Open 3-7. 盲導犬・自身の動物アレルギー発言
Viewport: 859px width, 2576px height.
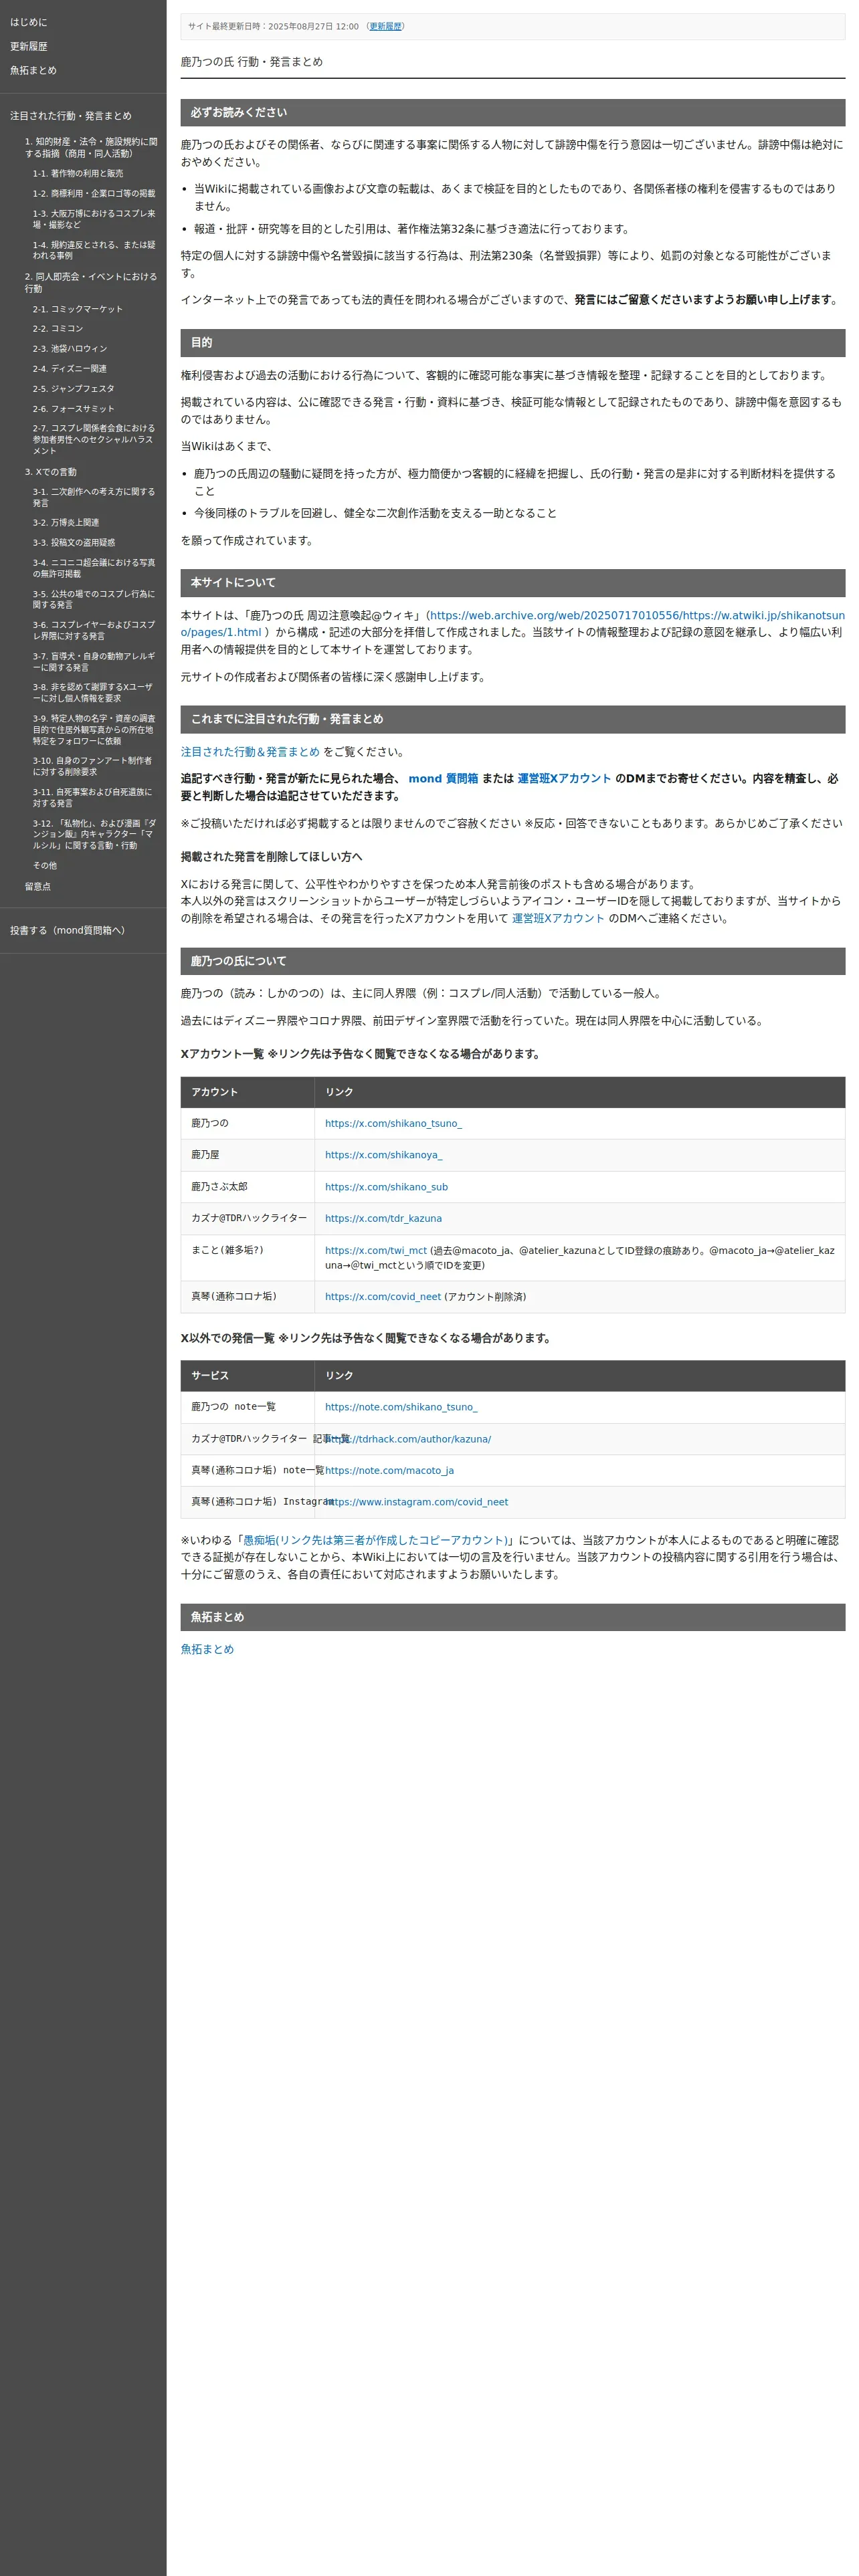pos(94,661)
